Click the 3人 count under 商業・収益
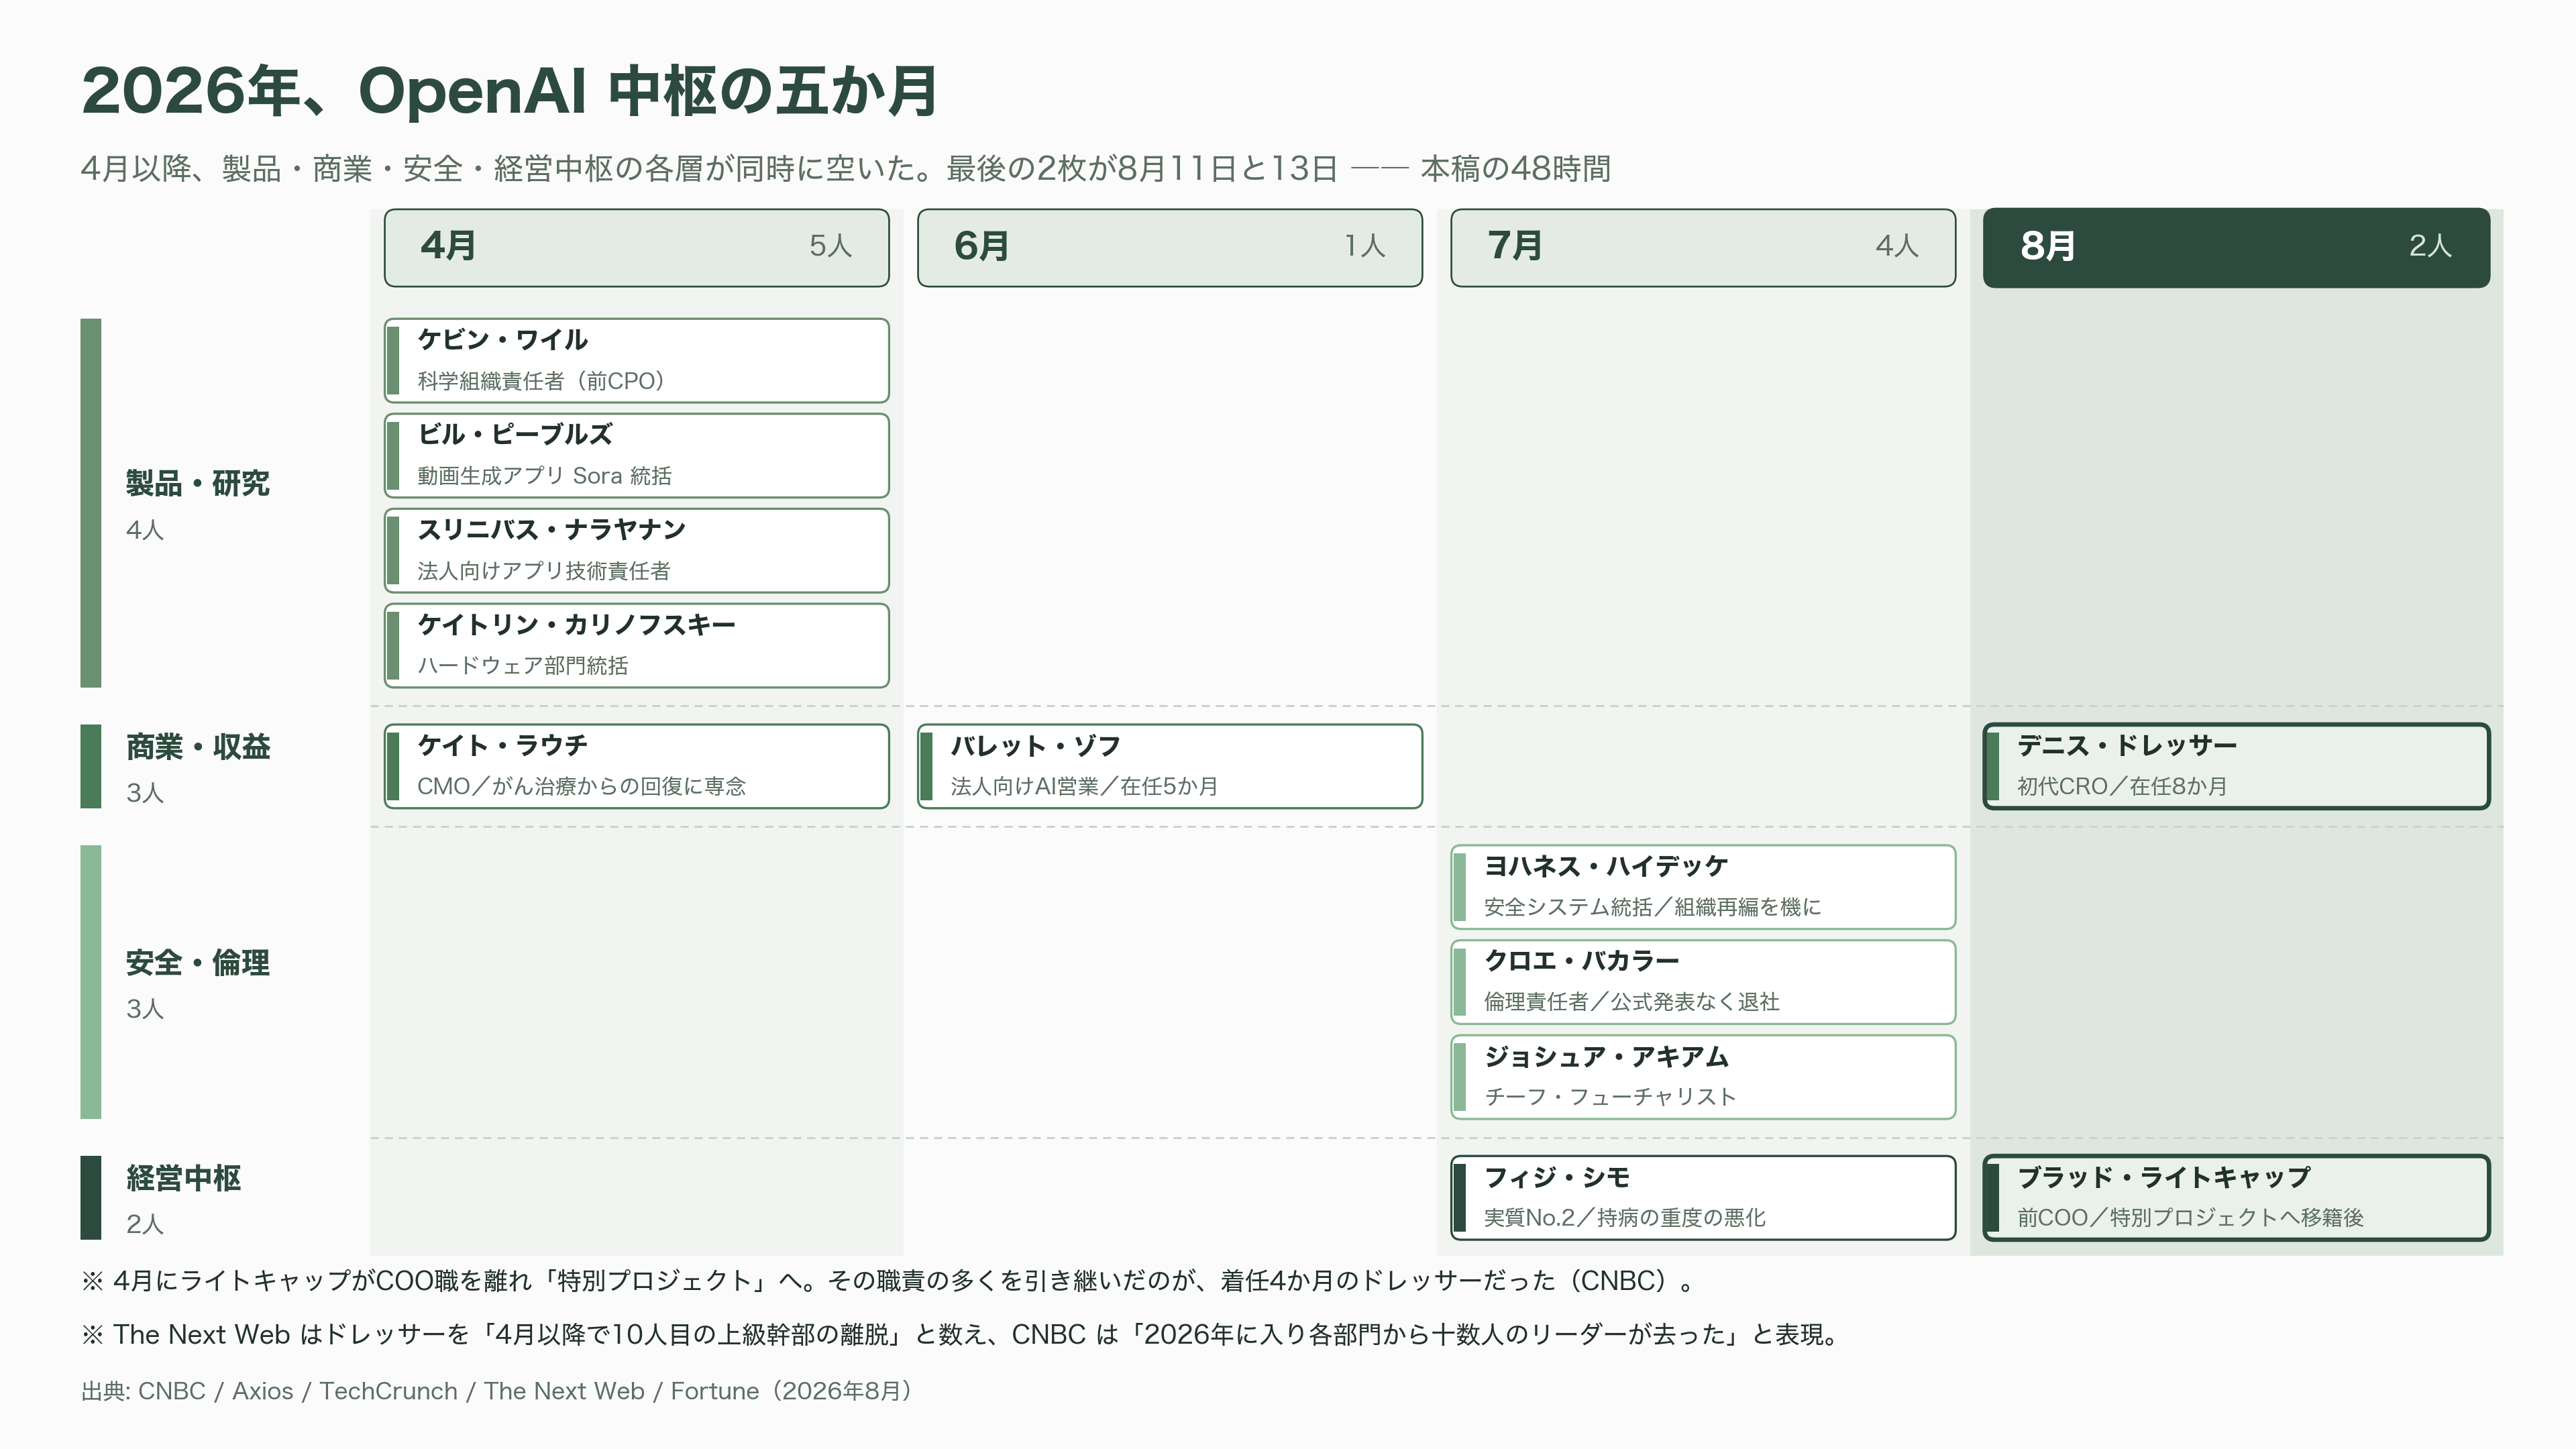This screenshot has width=2576, height=1449. click(144, 793)
